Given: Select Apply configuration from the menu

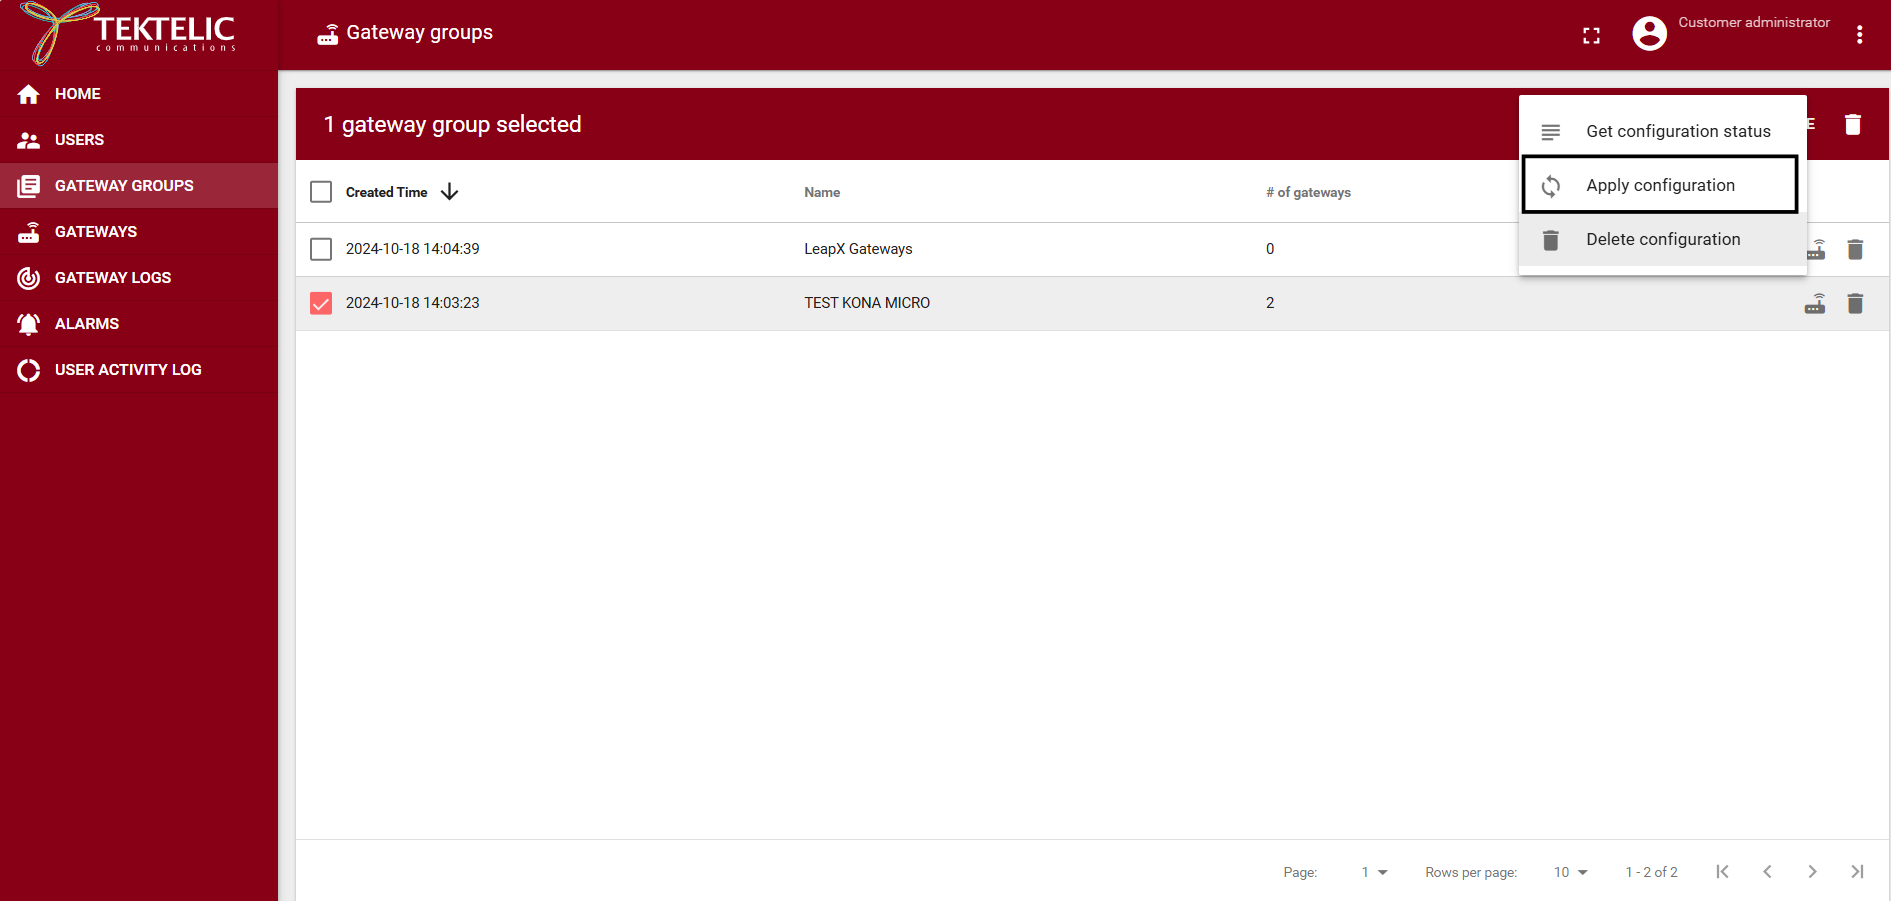Looking at the screenshot, I should [x=1660, y=185].
